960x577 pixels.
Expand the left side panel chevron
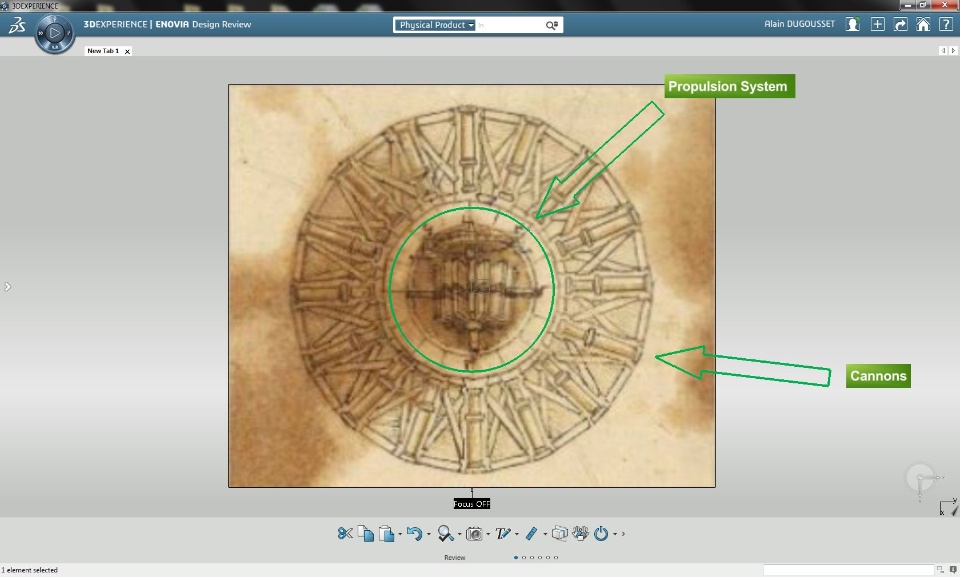pyautogui.click(x=7, y=286)
